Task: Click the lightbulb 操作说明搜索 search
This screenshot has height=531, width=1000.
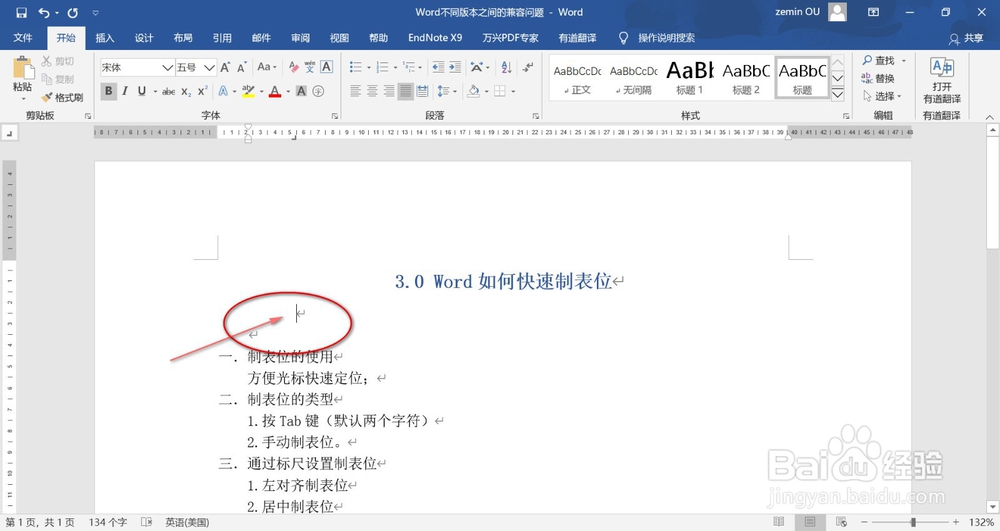Action: click(x=657, y=38)
